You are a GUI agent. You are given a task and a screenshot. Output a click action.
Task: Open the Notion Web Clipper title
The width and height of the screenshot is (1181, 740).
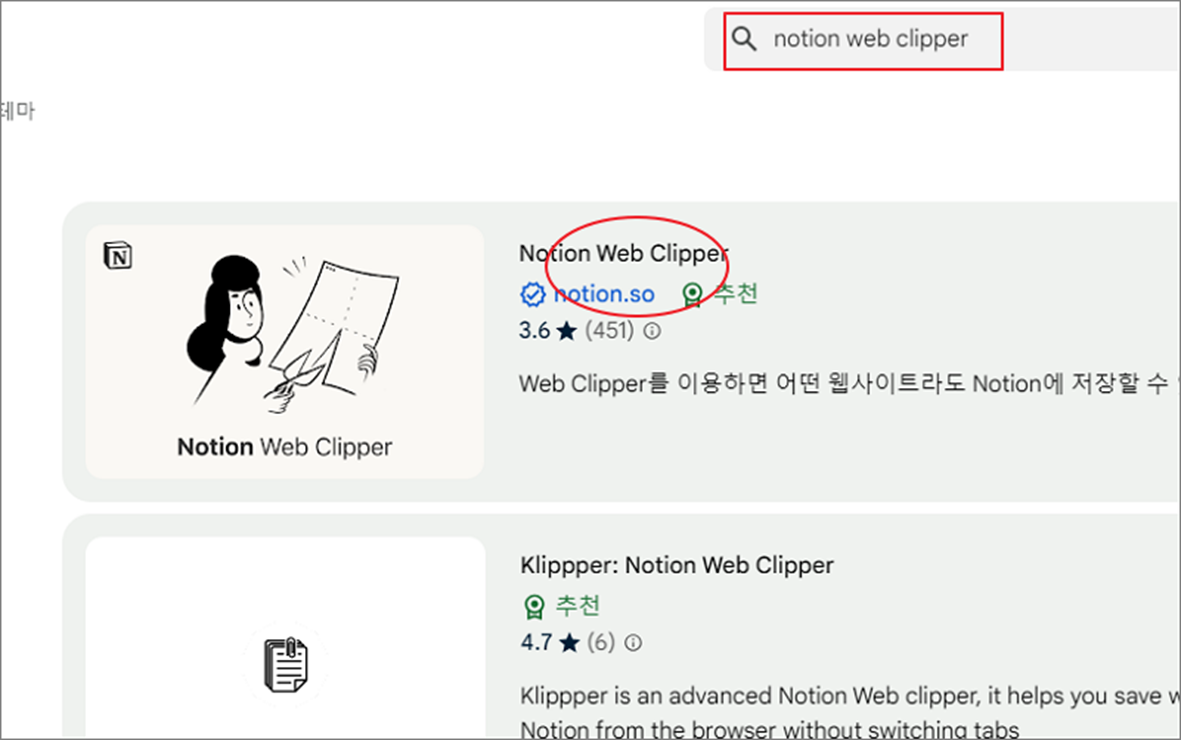[x=624, y=253]
